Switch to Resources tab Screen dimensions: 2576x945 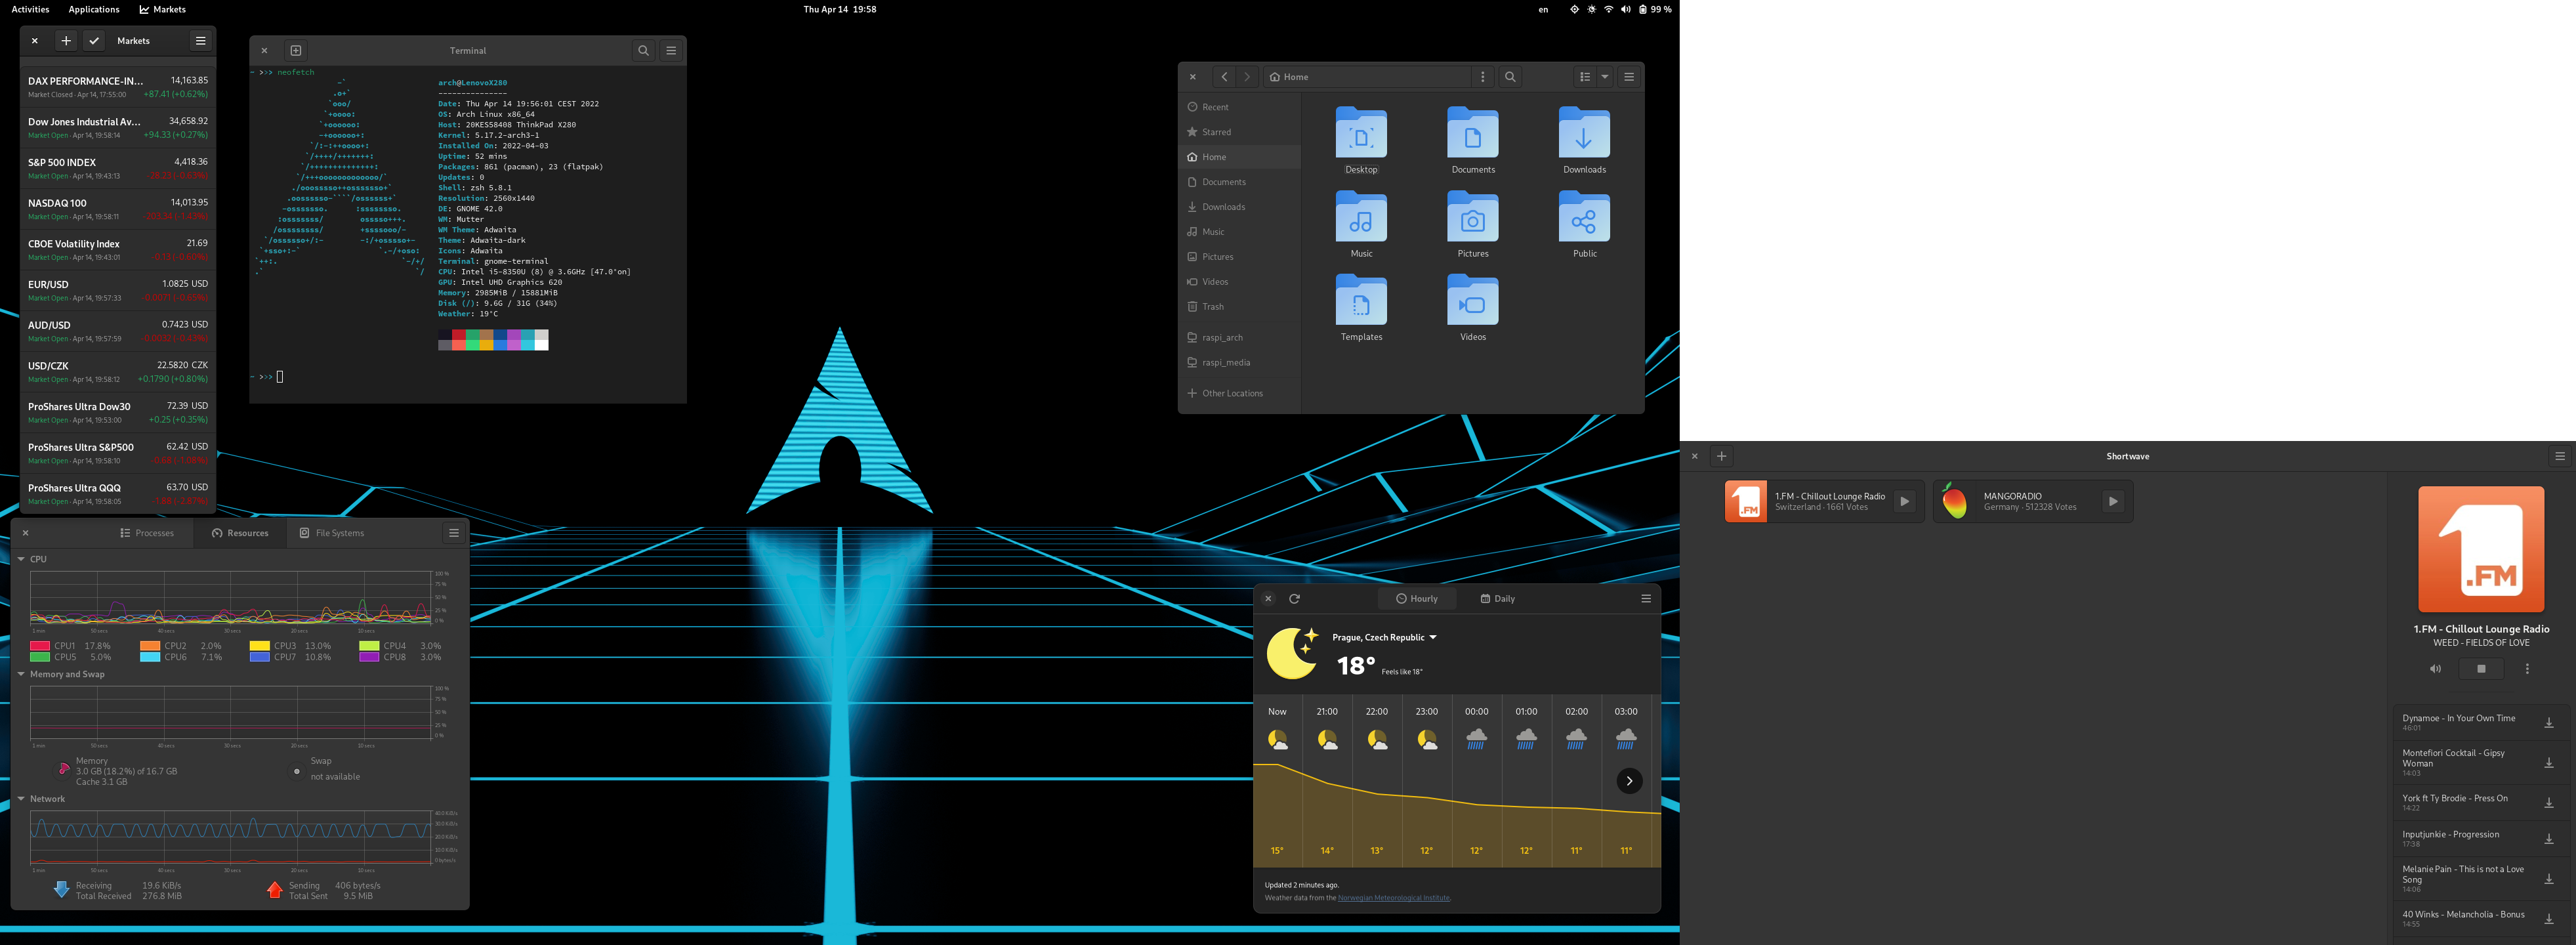point(240,533)
